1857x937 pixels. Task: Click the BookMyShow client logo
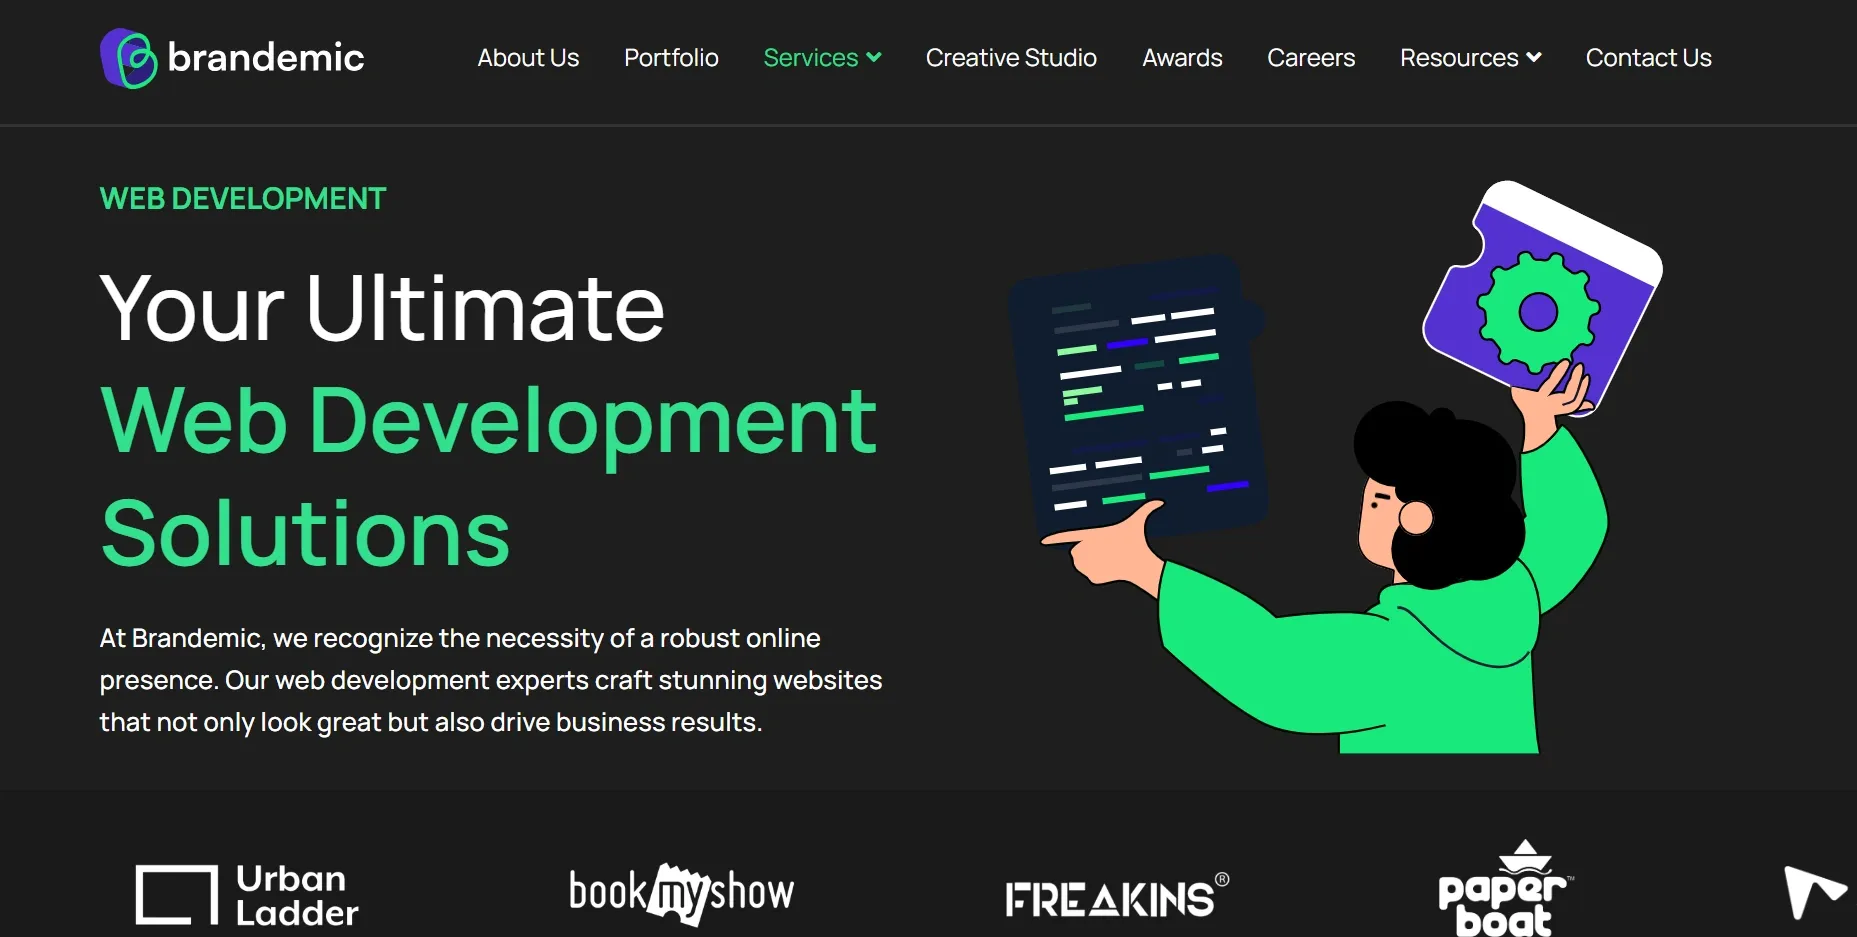(x=681, y=893)
